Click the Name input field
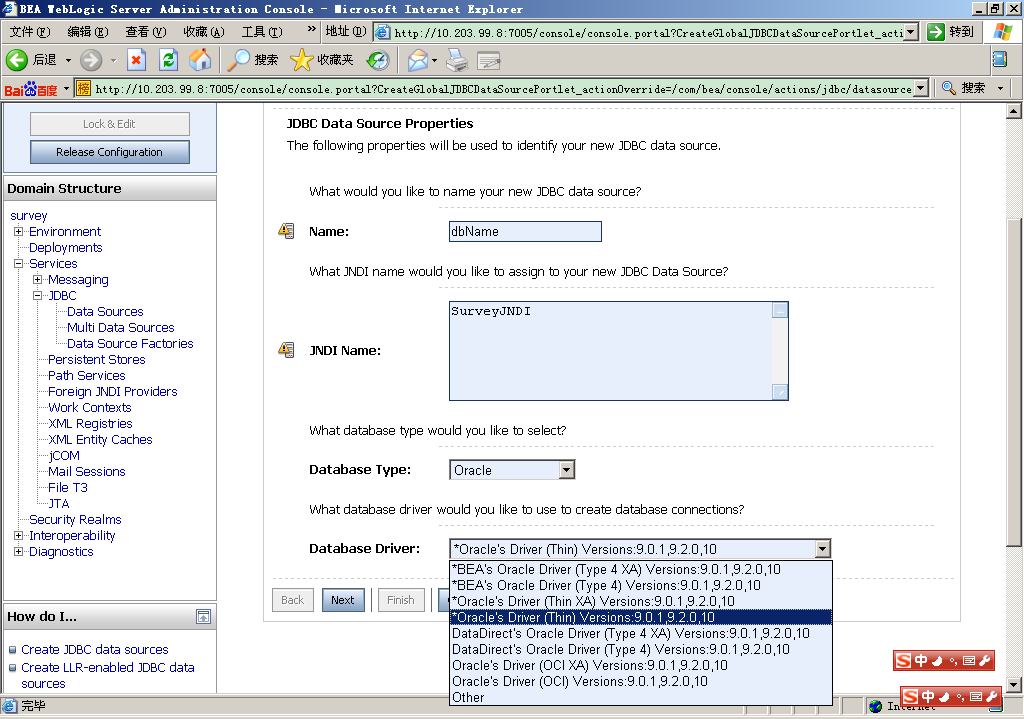Screen dimensions: 1024x719 [525, 231]
